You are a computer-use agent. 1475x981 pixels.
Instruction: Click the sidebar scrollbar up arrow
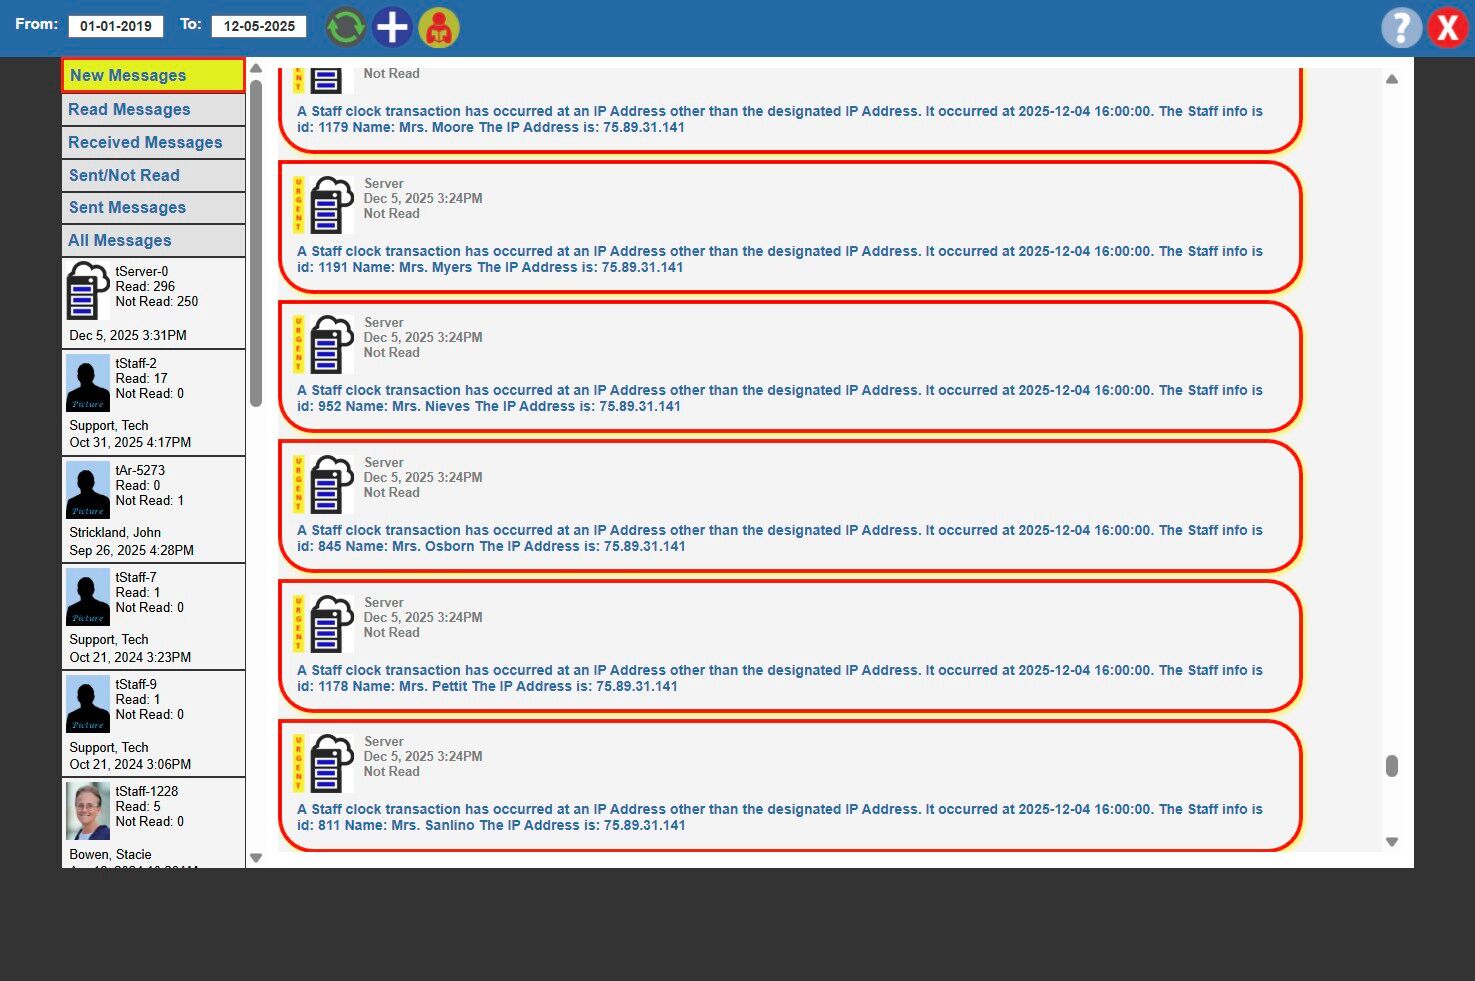coord(256,68)
